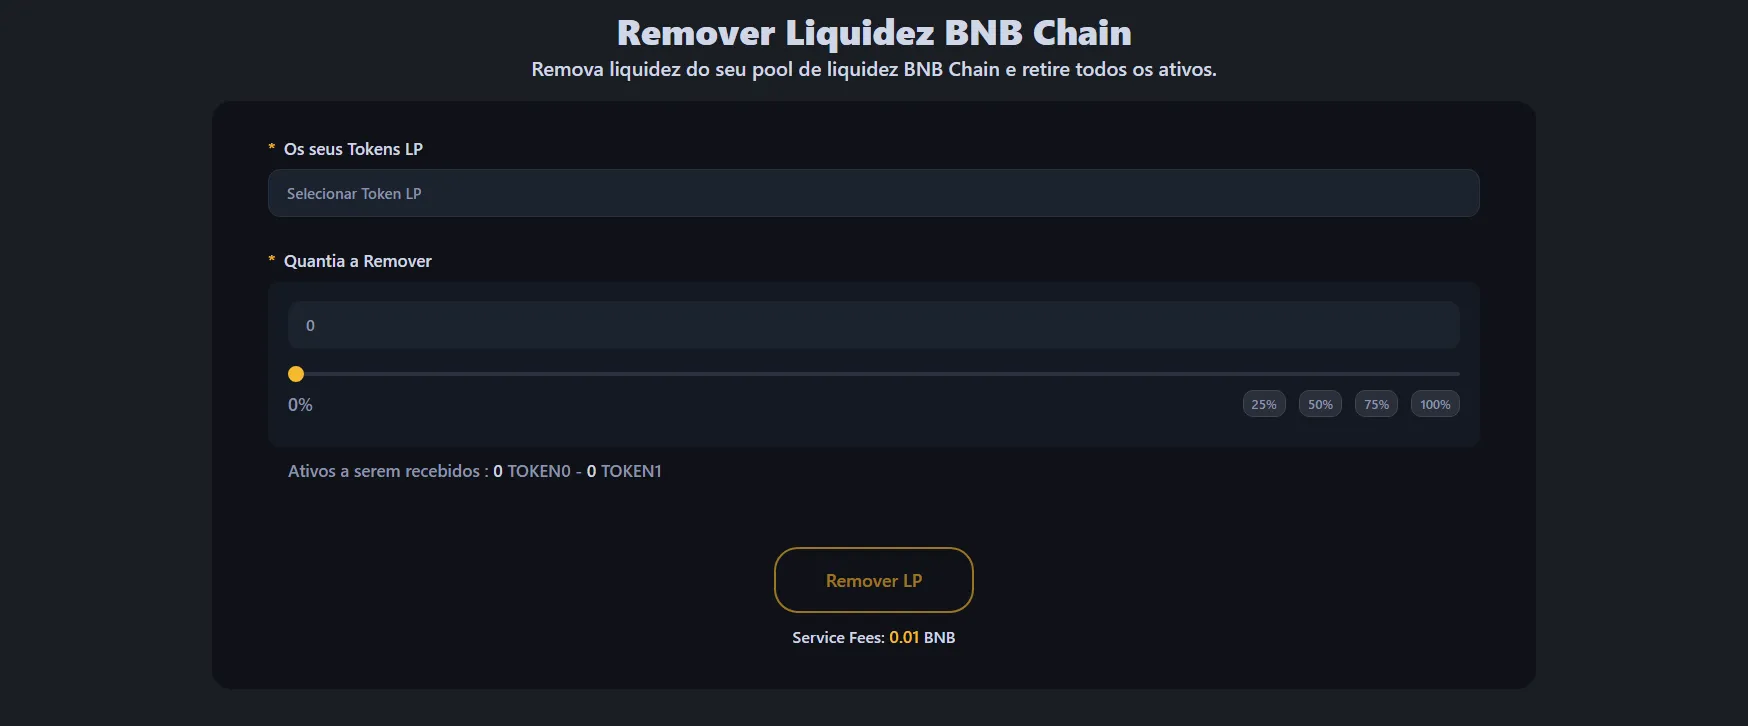Click the yellow slider handle
This screenshot has width=1748, height=726.
click(296, 374)
